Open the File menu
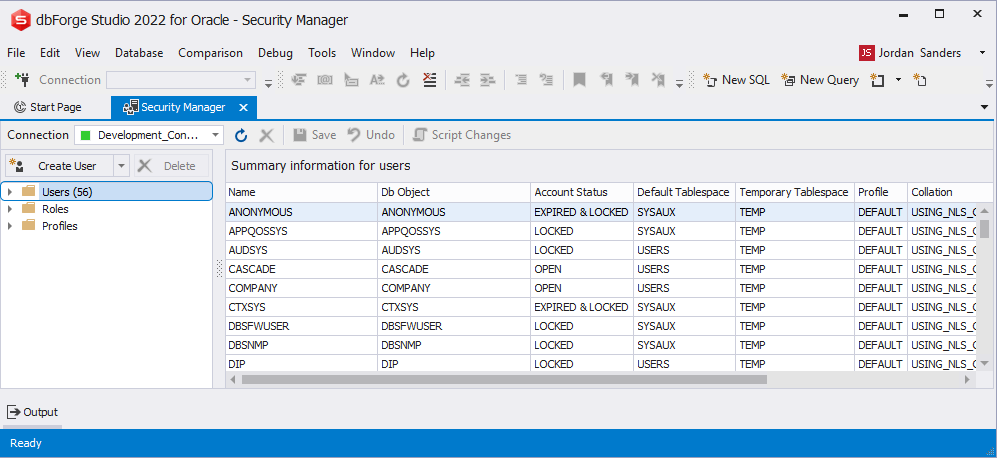997x458 pixels. (16, 53)
